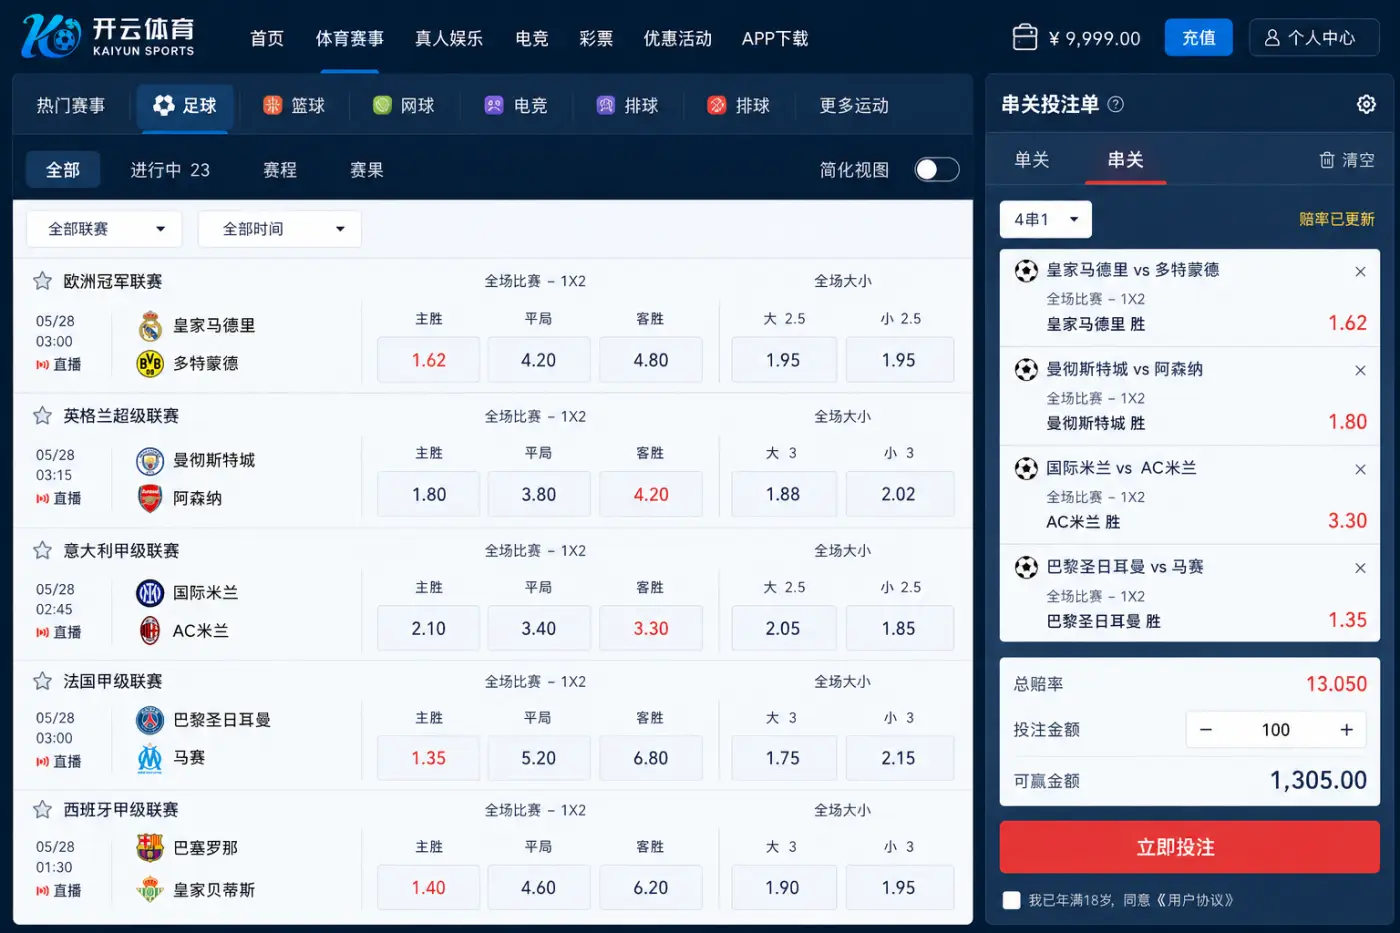Switch to 电竞 sport tab

tap(516, 105)
